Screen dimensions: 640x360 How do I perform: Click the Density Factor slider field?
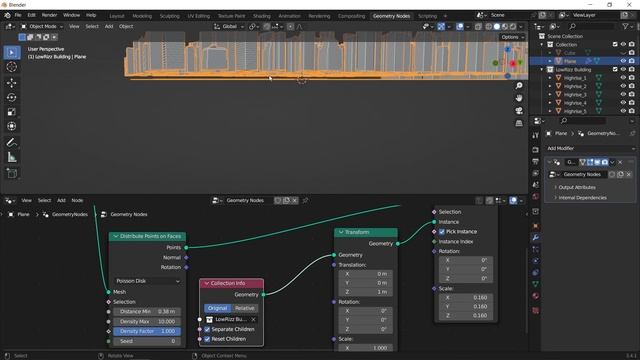pos(147,331)
